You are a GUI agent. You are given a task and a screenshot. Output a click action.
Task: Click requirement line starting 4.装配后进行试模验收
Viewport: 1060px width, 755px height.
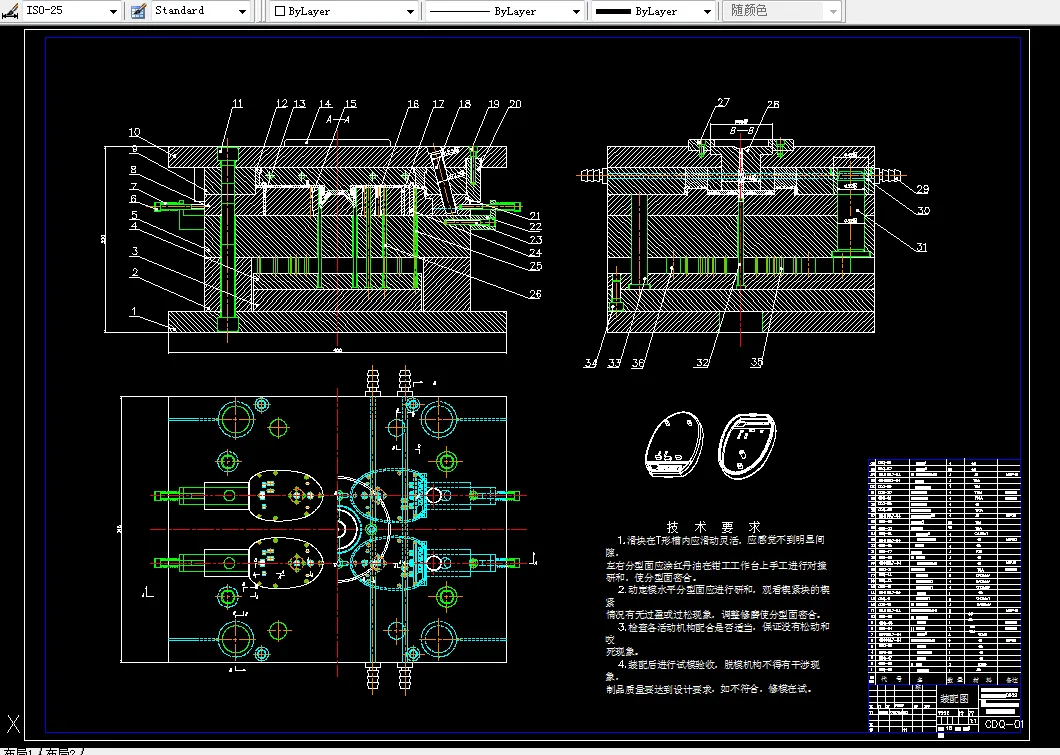pyautogui.click(x=718, y=665)
